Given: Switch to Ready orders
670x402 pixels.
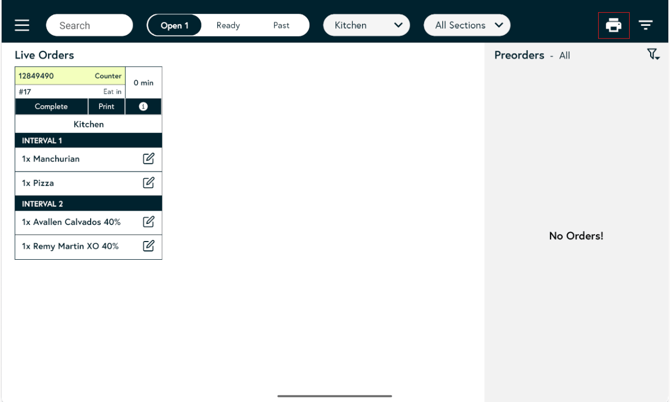Looking at the screenshot, I should [228, 25].
